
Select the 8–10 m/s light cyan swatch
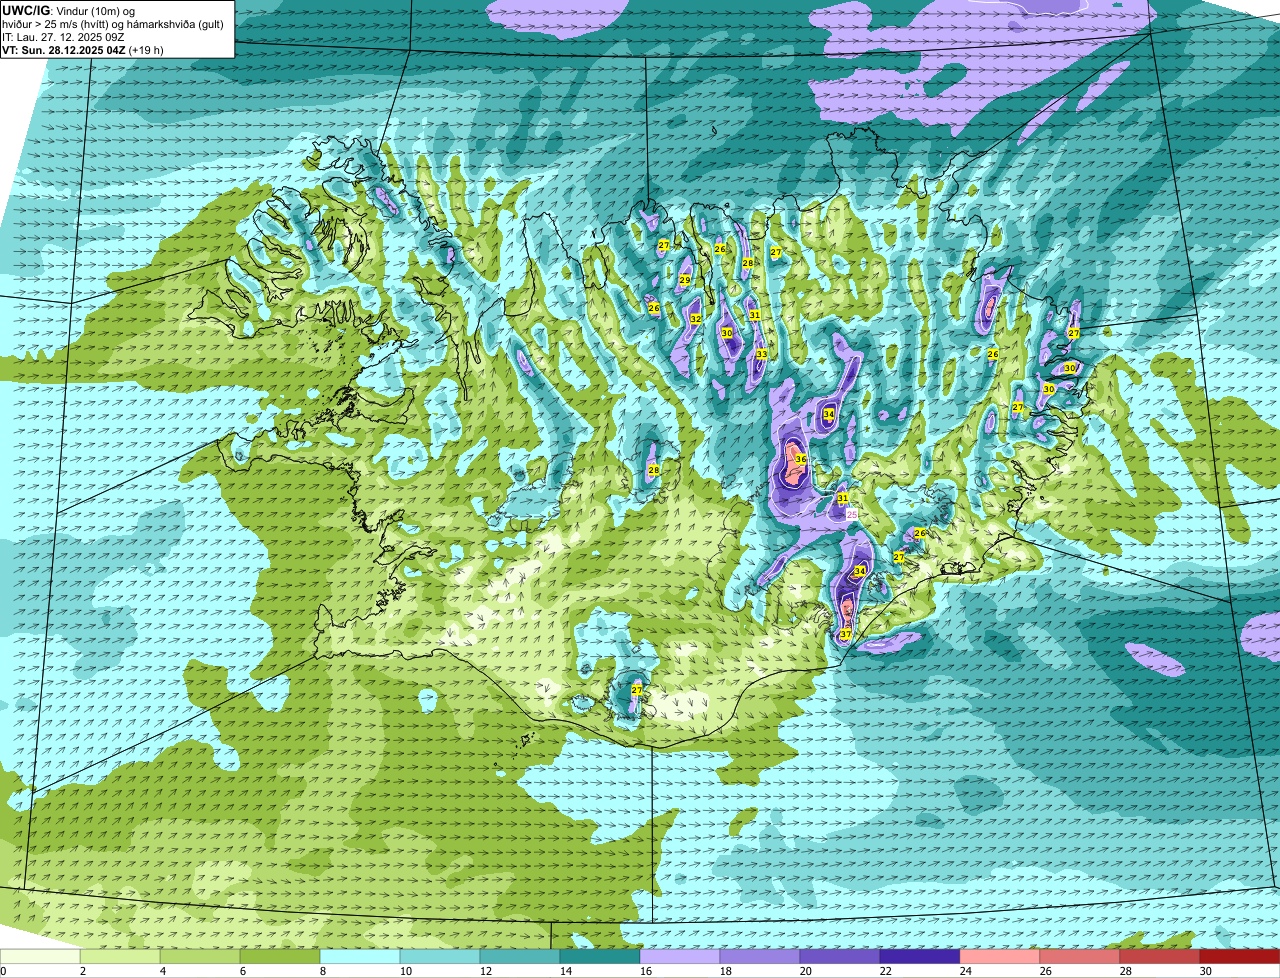[x=360, y=957]
